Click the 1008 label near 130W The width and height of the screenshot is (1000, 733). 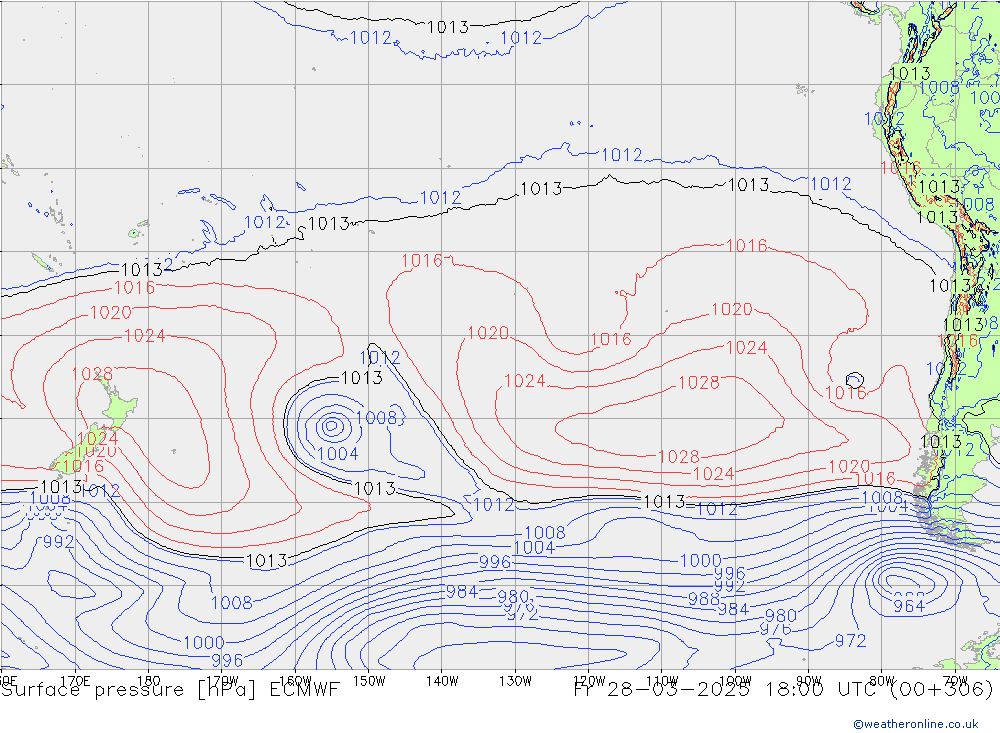coord(545,532)
